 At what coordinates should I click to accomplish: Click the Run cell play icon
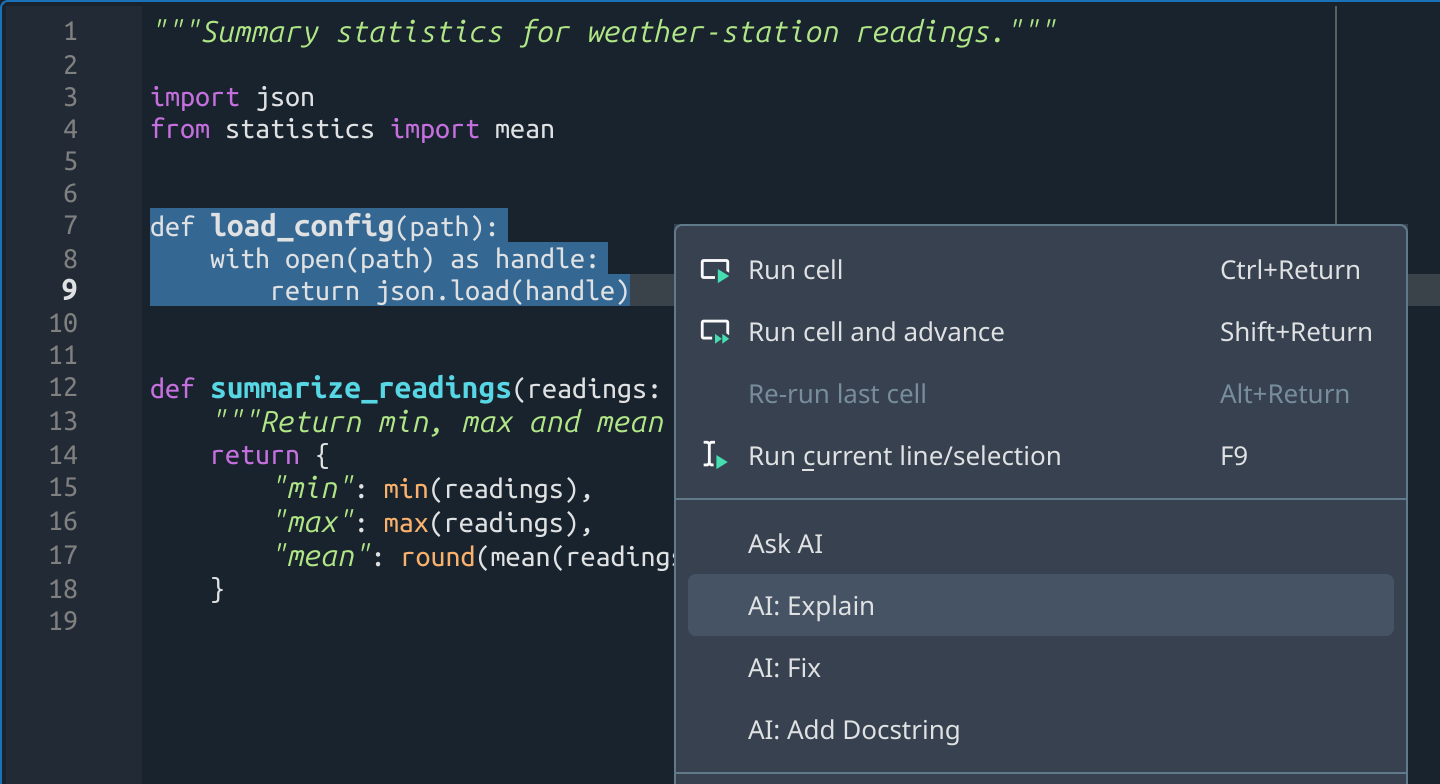pos(715,270)
